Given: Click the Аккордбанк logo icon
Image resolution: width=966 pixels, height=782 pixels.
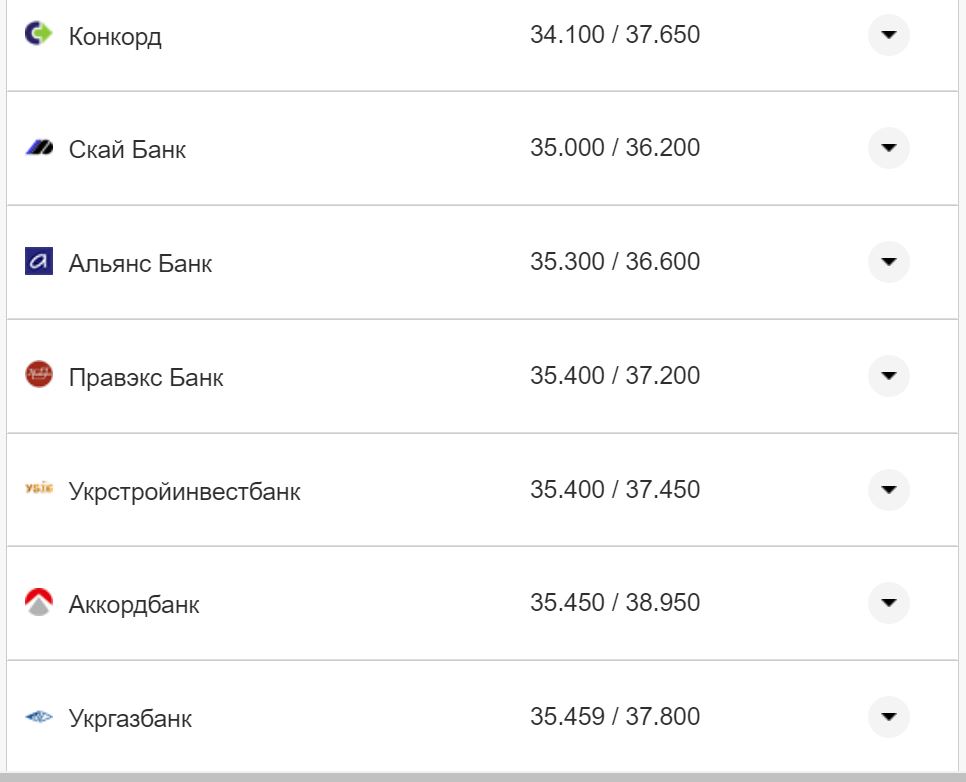Looking at the screenshot, I should point(38,603).
